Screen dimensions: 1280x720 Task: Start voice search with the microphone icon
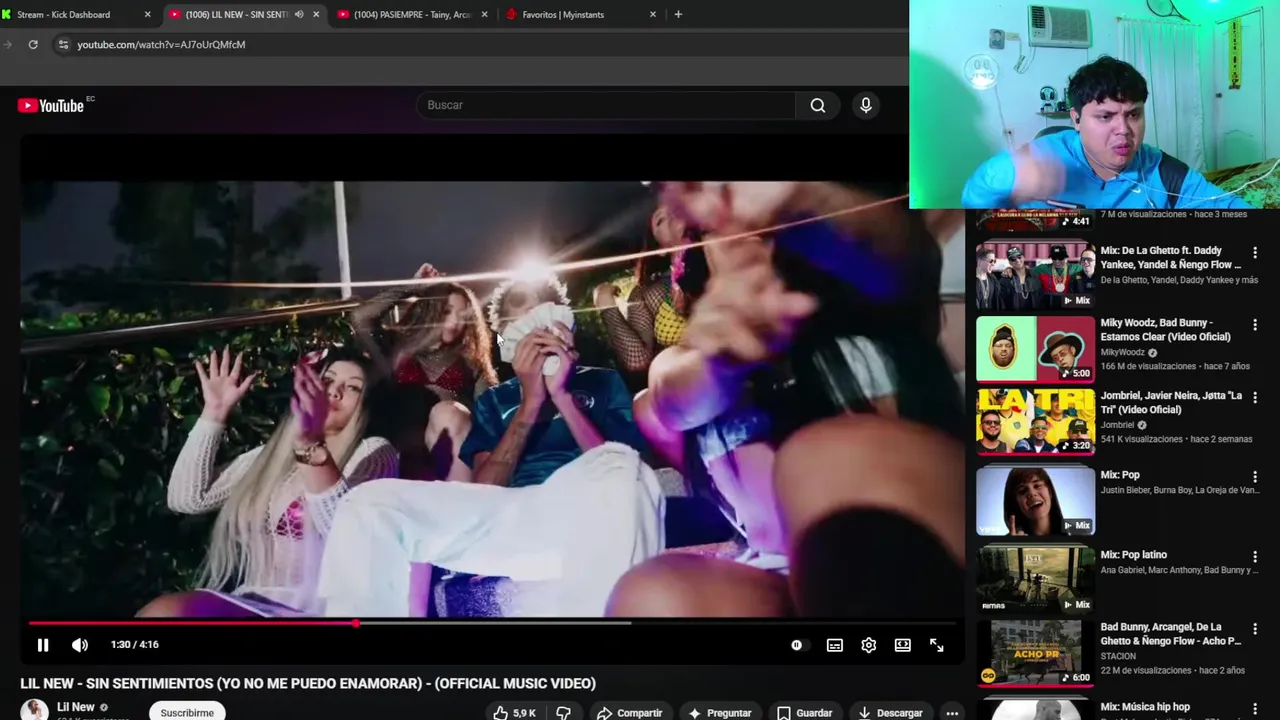[x=866, y=105]
